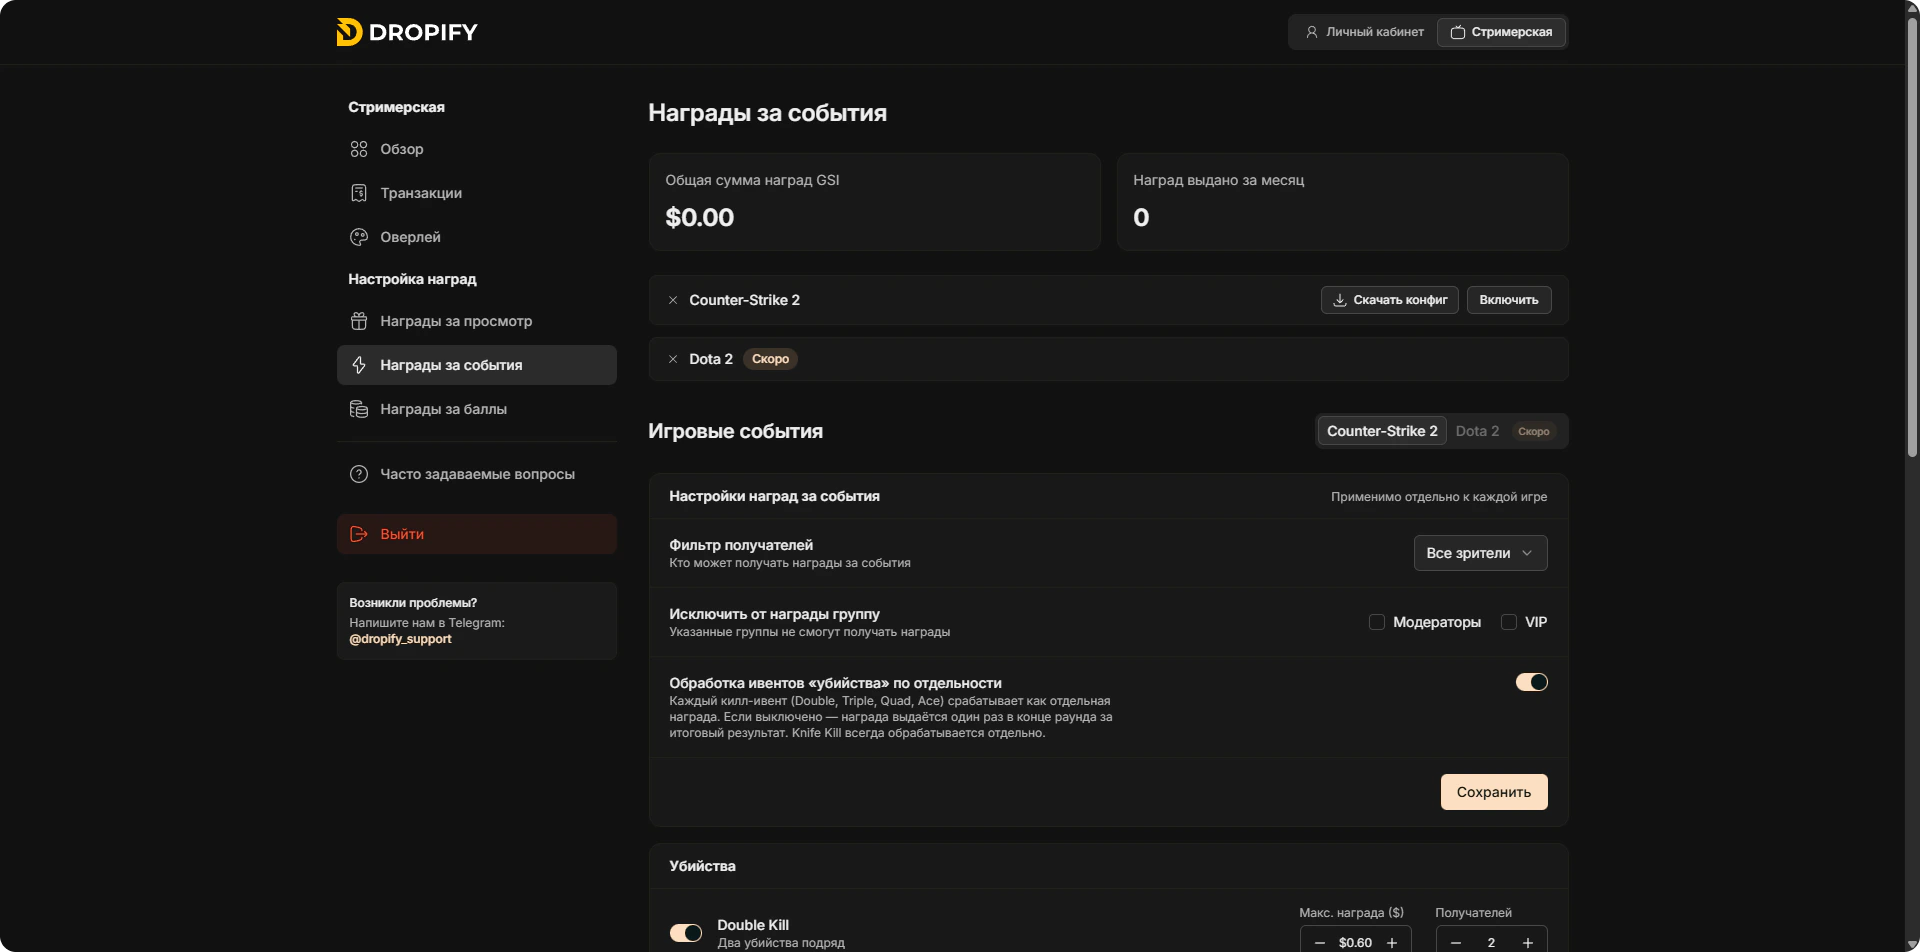Switch to Личный кабинет tab
This screenshot has width=1920, height=952.
(x=1364, y=32)
